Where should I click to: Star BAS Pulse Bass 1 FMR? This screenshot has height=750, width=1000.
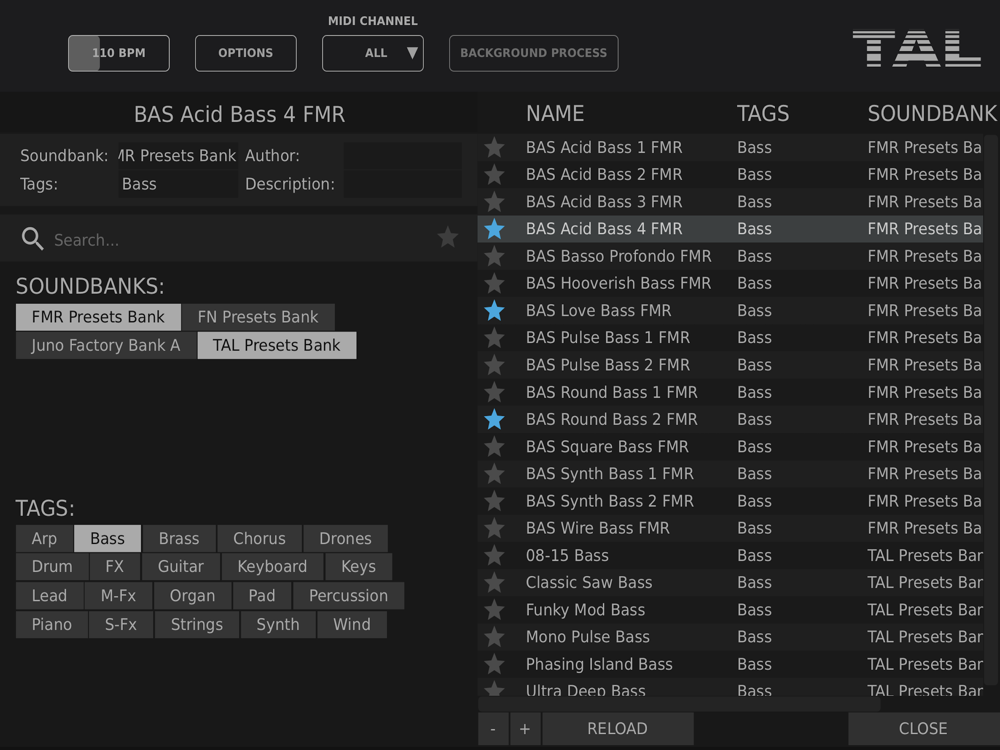(x=494, y=337)
